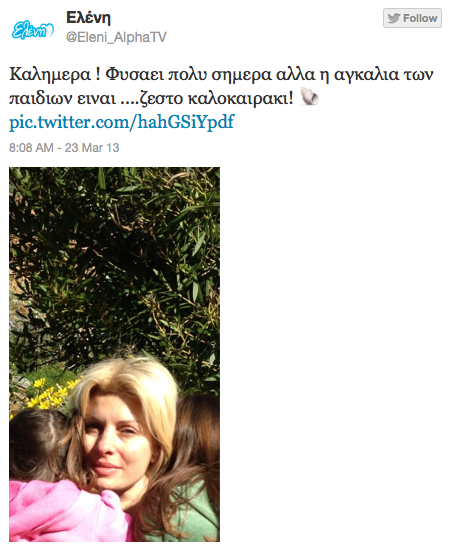Enlarge the attached tweet photo

tap(114, 354)
